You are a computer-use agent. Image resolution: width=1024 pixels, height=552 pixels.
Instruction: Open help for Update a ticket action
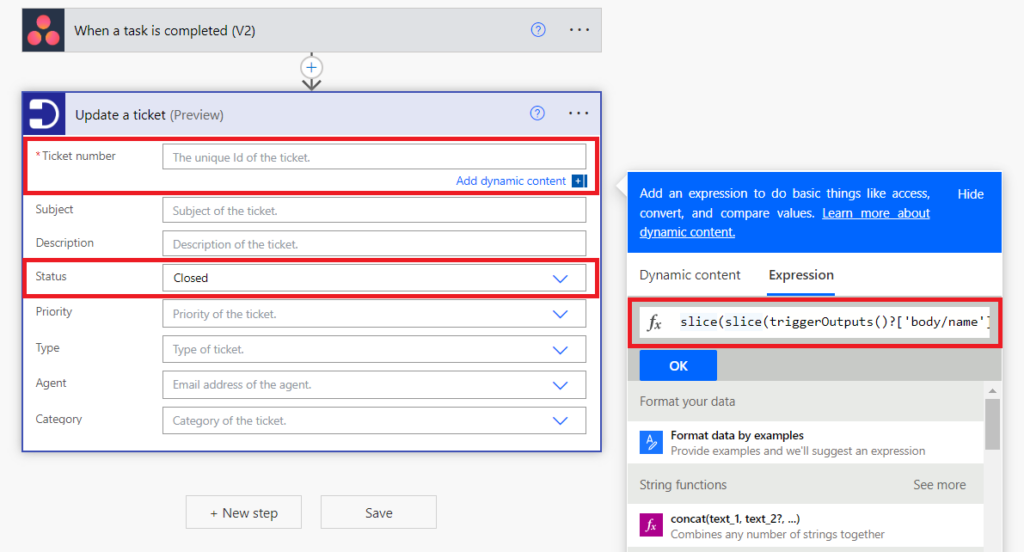click(538, 114)
